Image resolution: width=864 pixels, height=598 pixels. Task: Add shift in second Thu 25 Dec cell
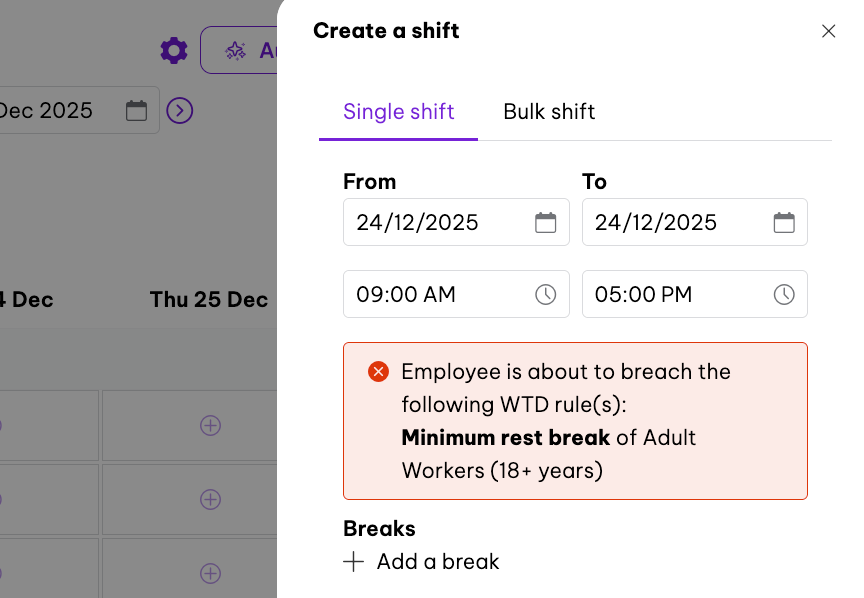pos(210,498)
